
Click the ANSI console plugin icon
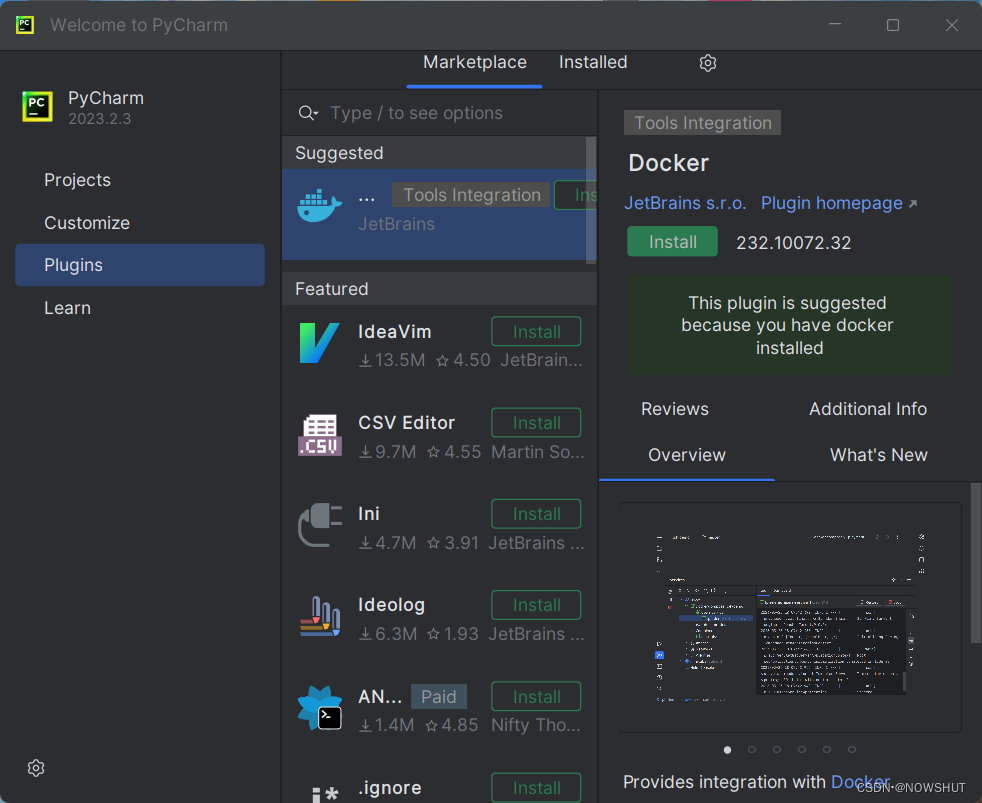319,708
